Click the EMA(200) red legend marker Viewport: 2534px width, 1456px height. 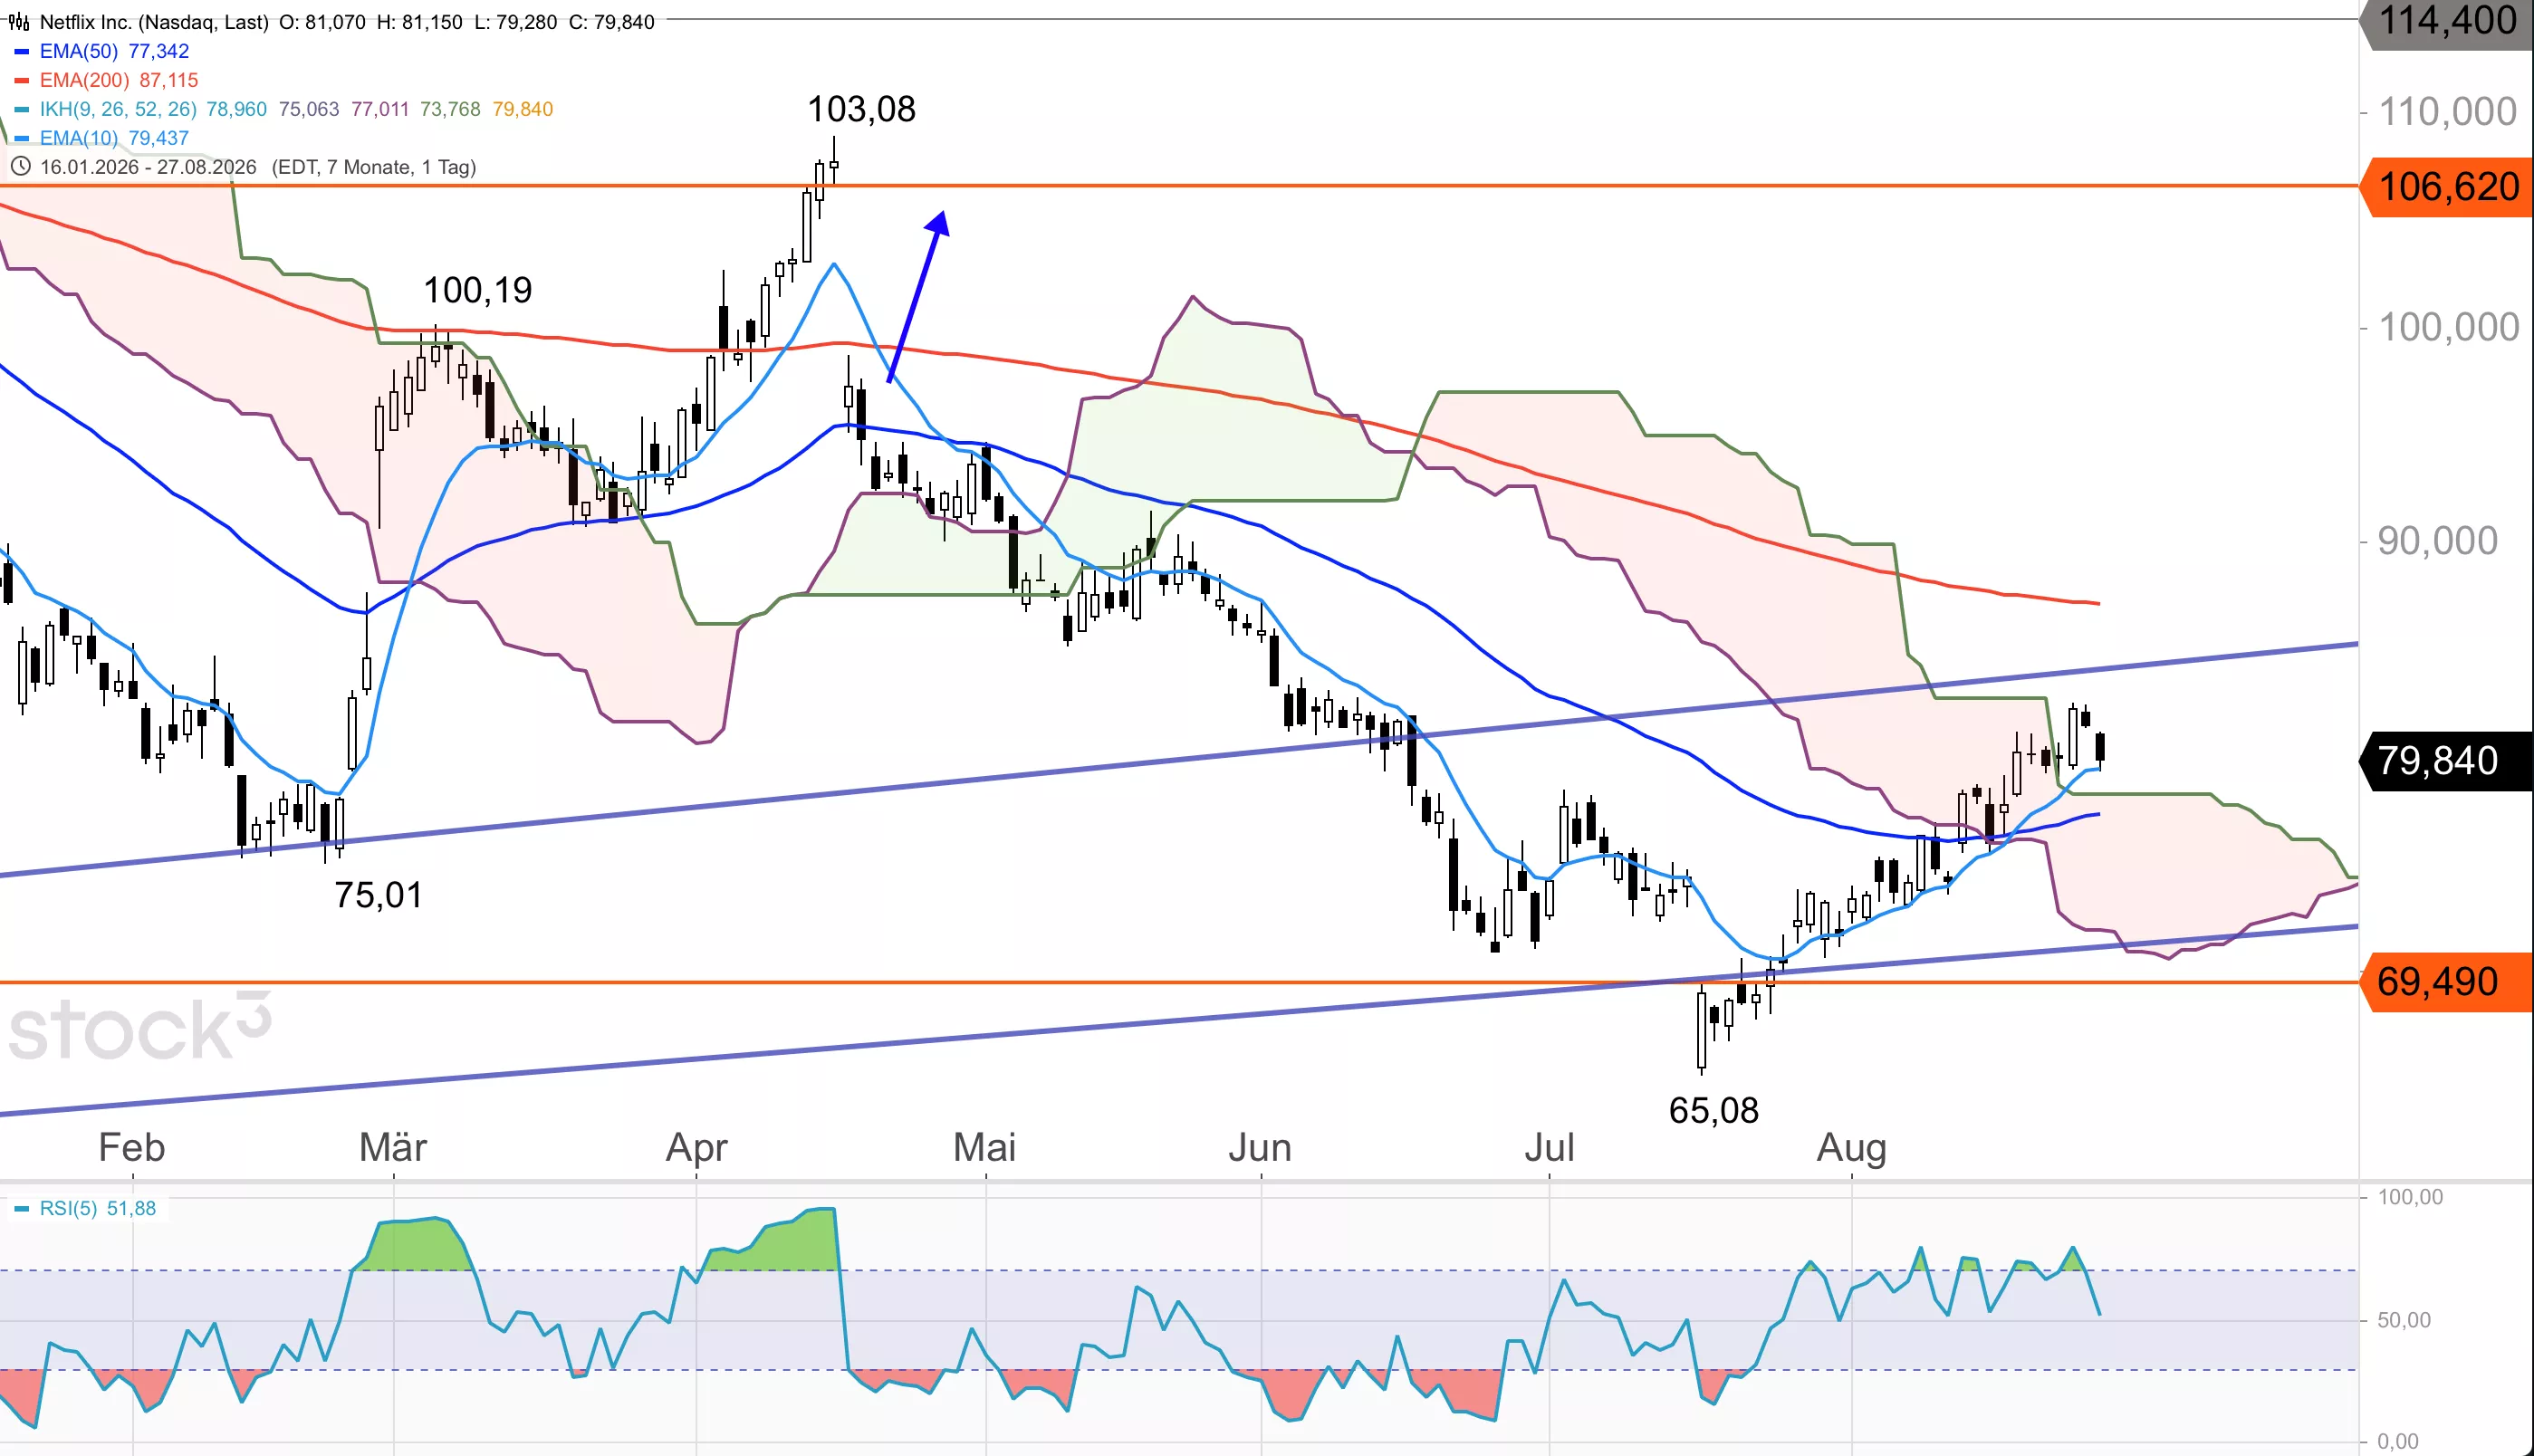pos(22,80)
